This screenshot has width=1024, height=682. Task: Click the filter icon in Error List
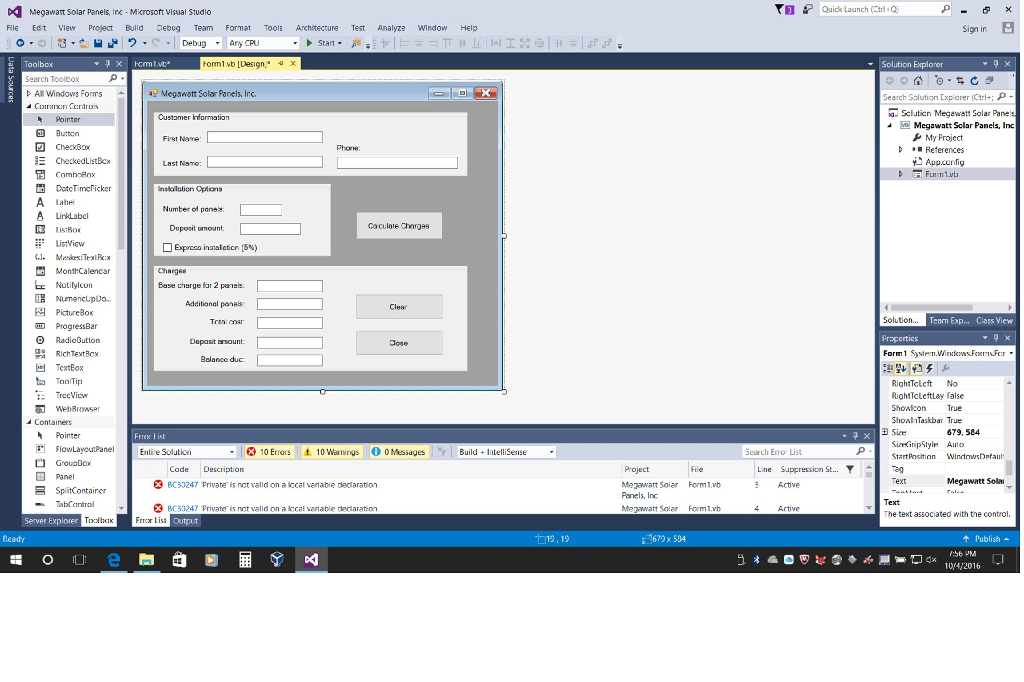[441, 452]
